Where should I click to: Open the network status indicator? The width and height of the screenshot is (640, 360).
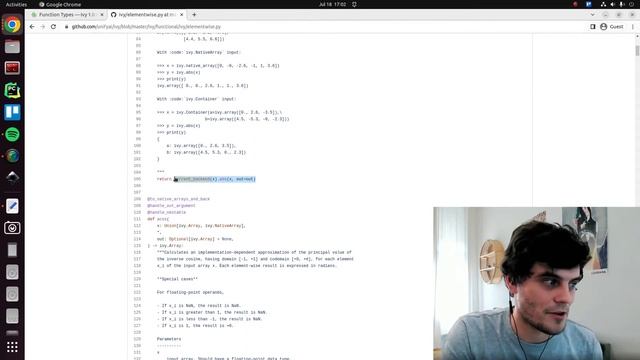coord(603,4)
